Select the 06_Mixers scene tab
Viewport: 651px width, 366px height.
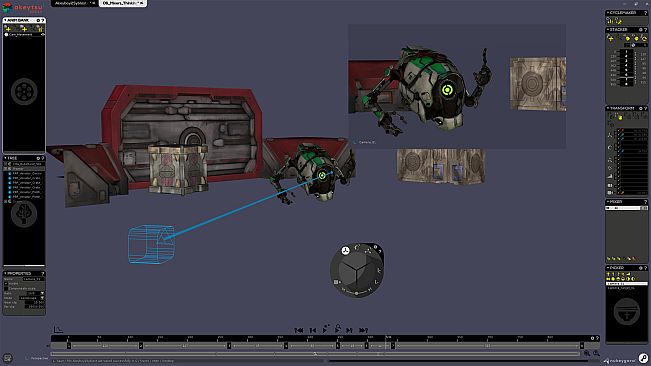(x=122, y=3)
